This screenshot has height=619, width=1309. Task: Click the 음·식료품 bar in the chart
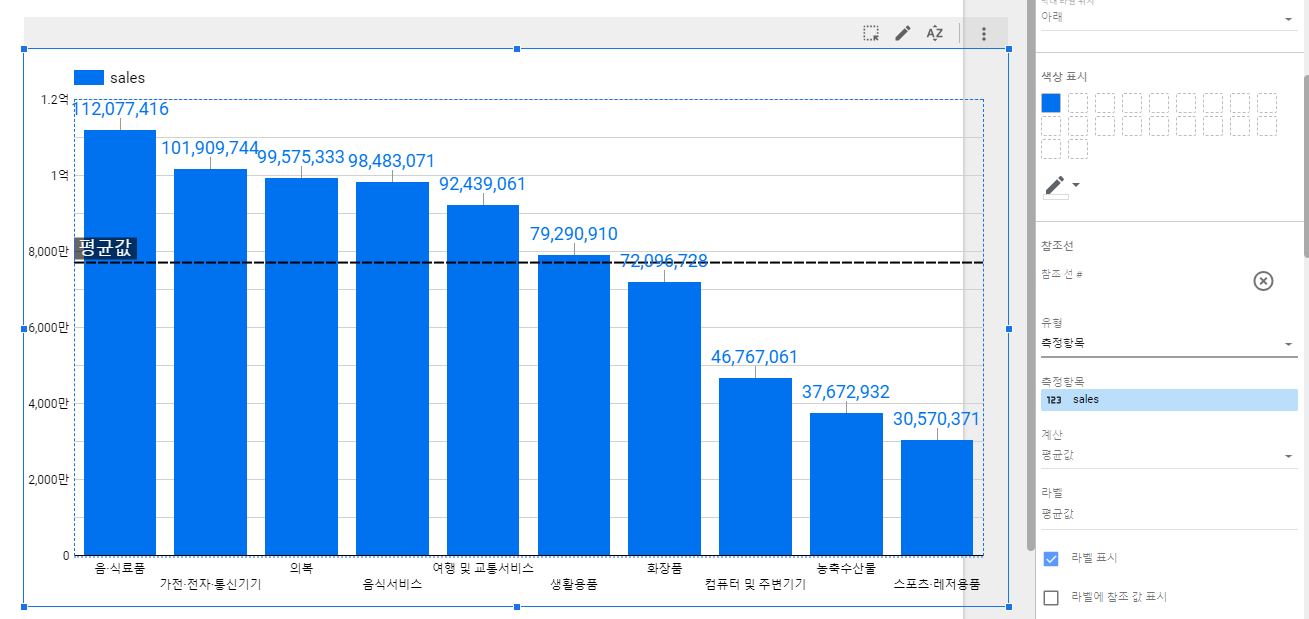pos(120,342)
